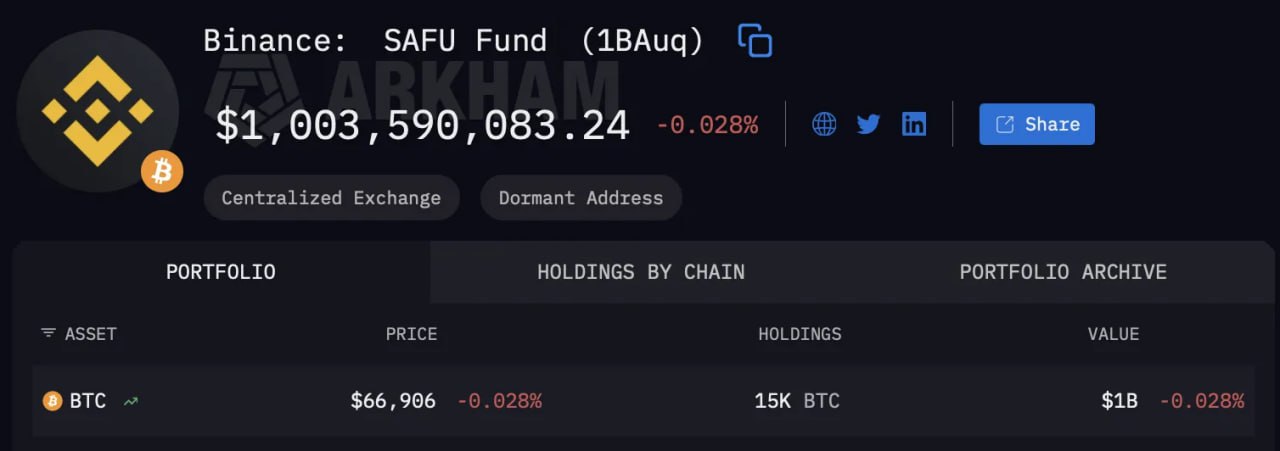
Task: Sort by the HOLDINGS column header
Action: coord(800,334)
